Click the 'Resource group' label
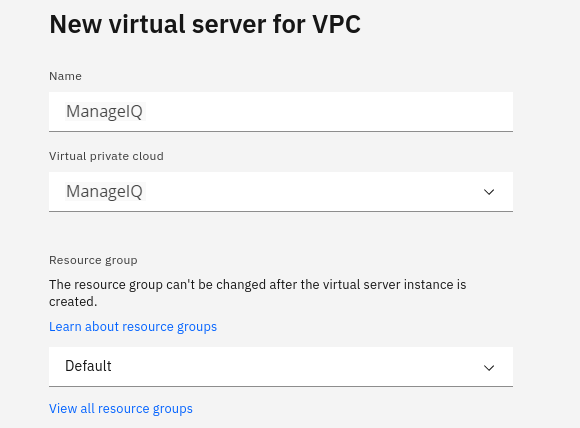Screen dimensions: 580x428 93,260
